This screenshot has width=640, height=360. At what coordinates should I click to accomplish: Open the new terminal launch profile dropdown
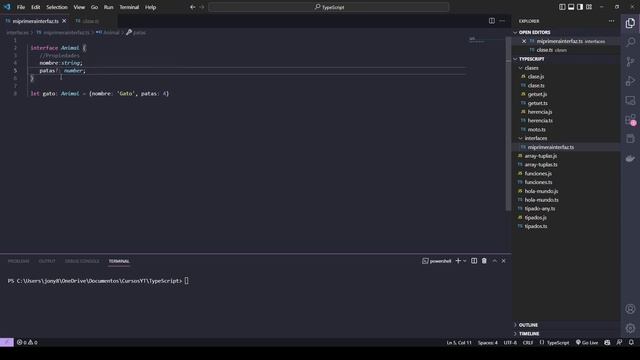[465, 261]
